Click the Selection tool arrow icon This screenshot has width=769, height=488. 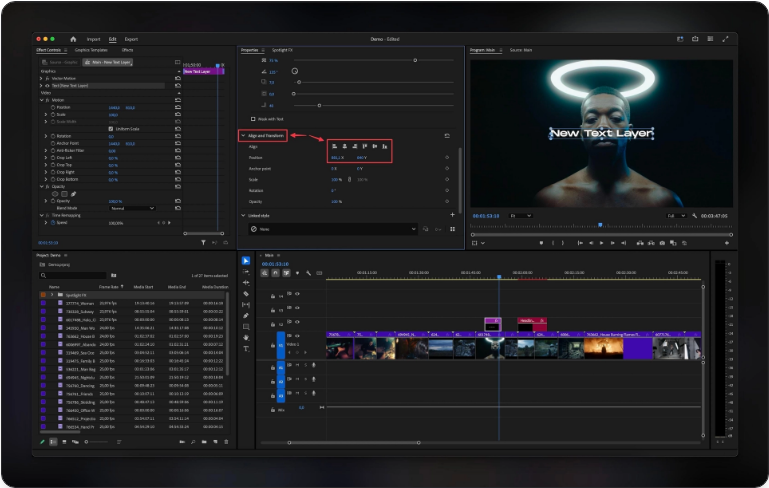(246, 261)
